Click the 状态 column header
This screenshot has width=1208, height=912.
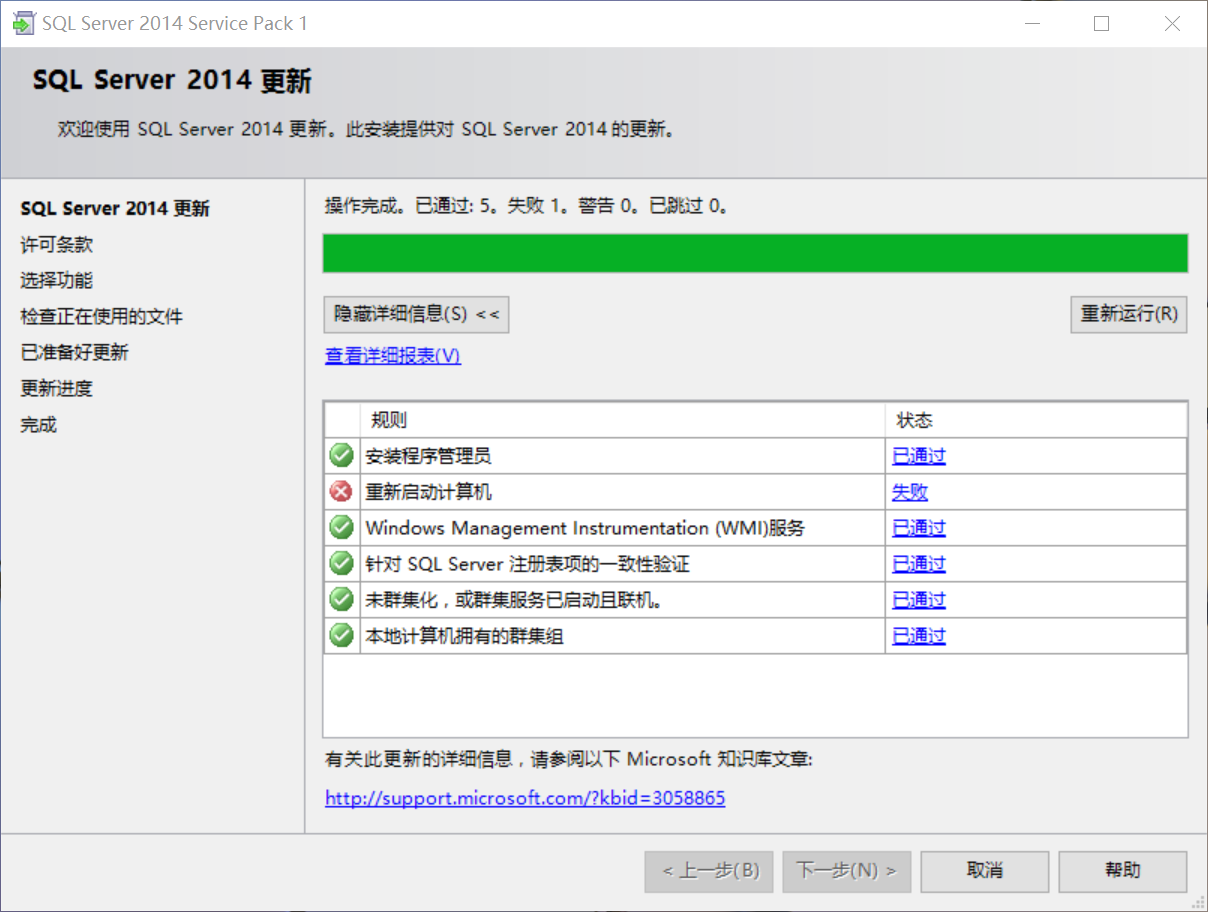1036,420
